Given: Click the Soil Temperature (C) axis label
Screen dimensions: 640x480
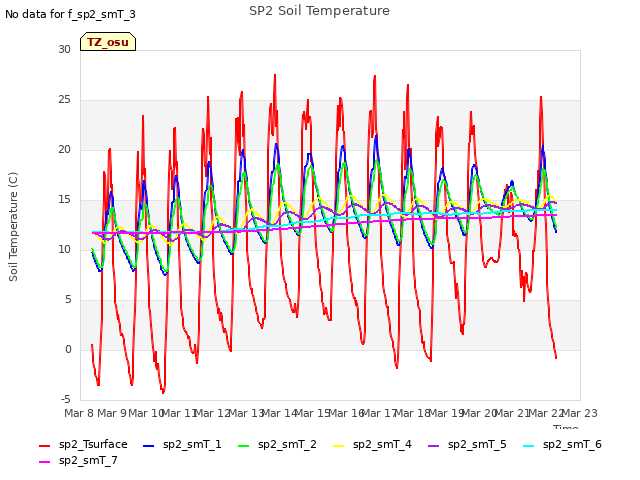Looking at the screenshot, I should tap(13, 227).
